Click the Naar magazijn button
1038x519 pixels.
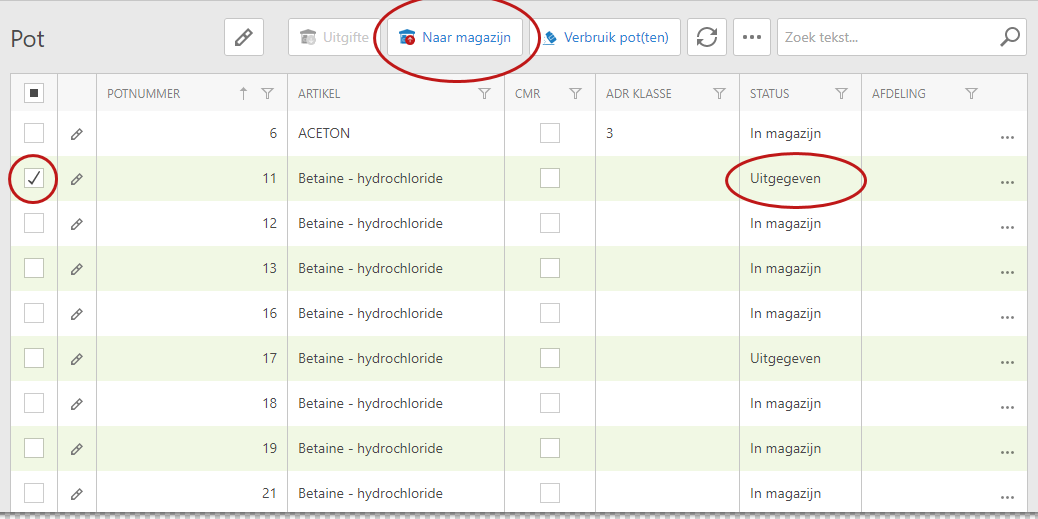[x=455, y=38]
